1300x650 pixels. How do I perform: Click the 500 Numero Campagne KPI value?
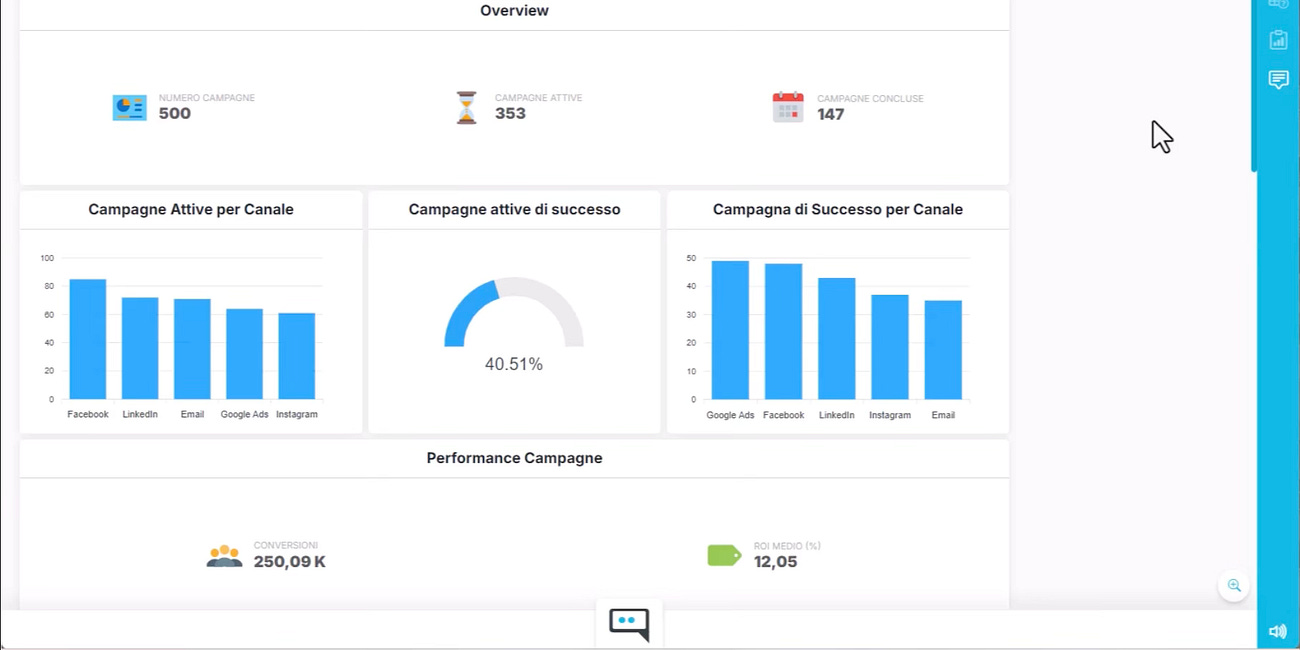click(174, 113)
